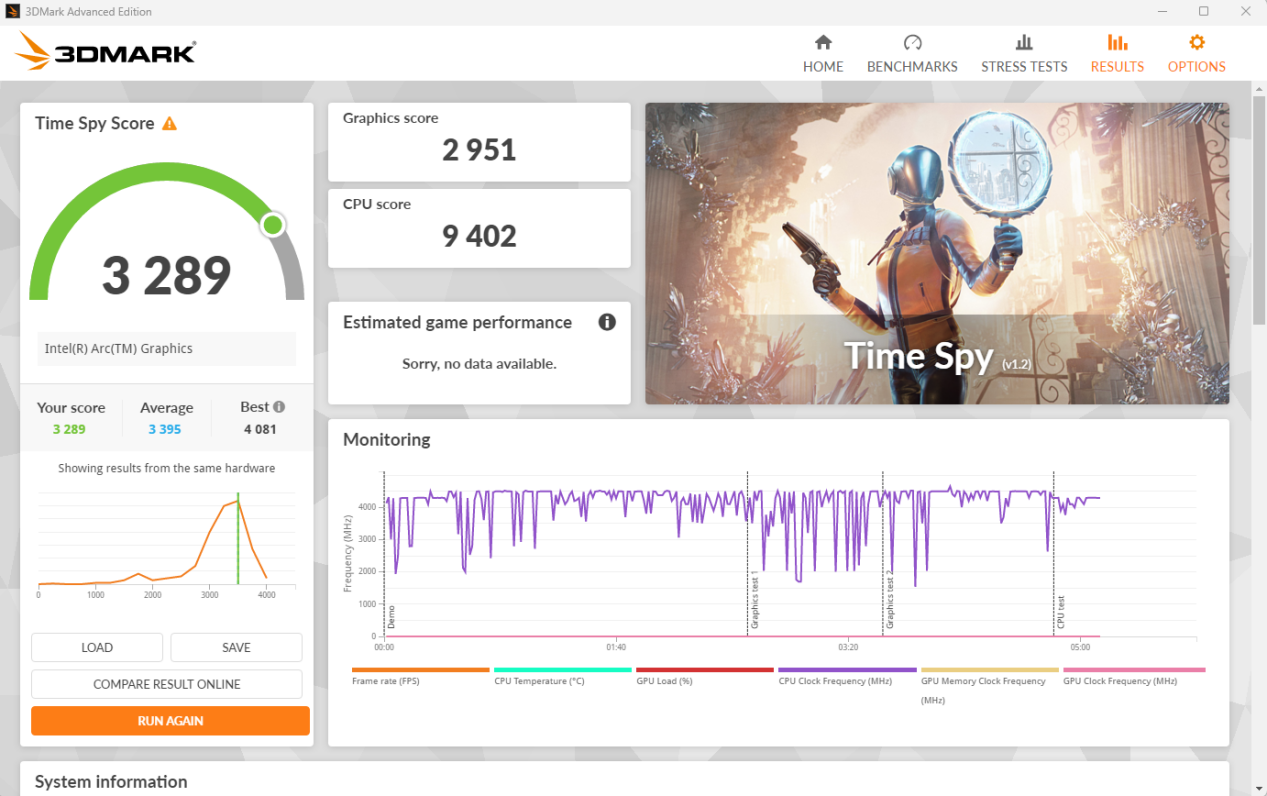Viewport: 1267px width, 796px height.
Task: Click the Graphics test 1 marker on the chart
Action: pos(754,600)
